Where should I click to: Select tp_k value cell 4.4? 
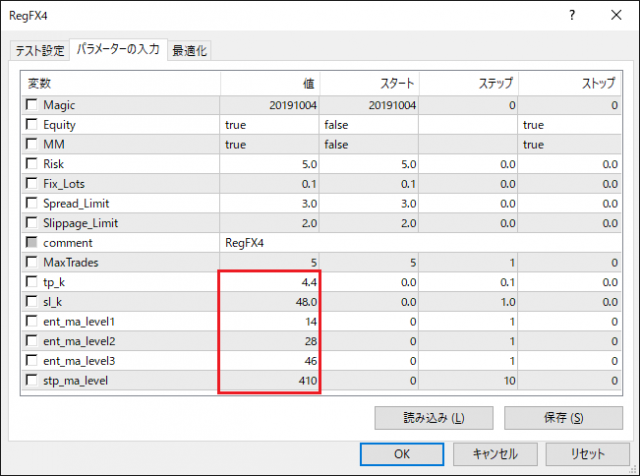click(x=269, y=282)
